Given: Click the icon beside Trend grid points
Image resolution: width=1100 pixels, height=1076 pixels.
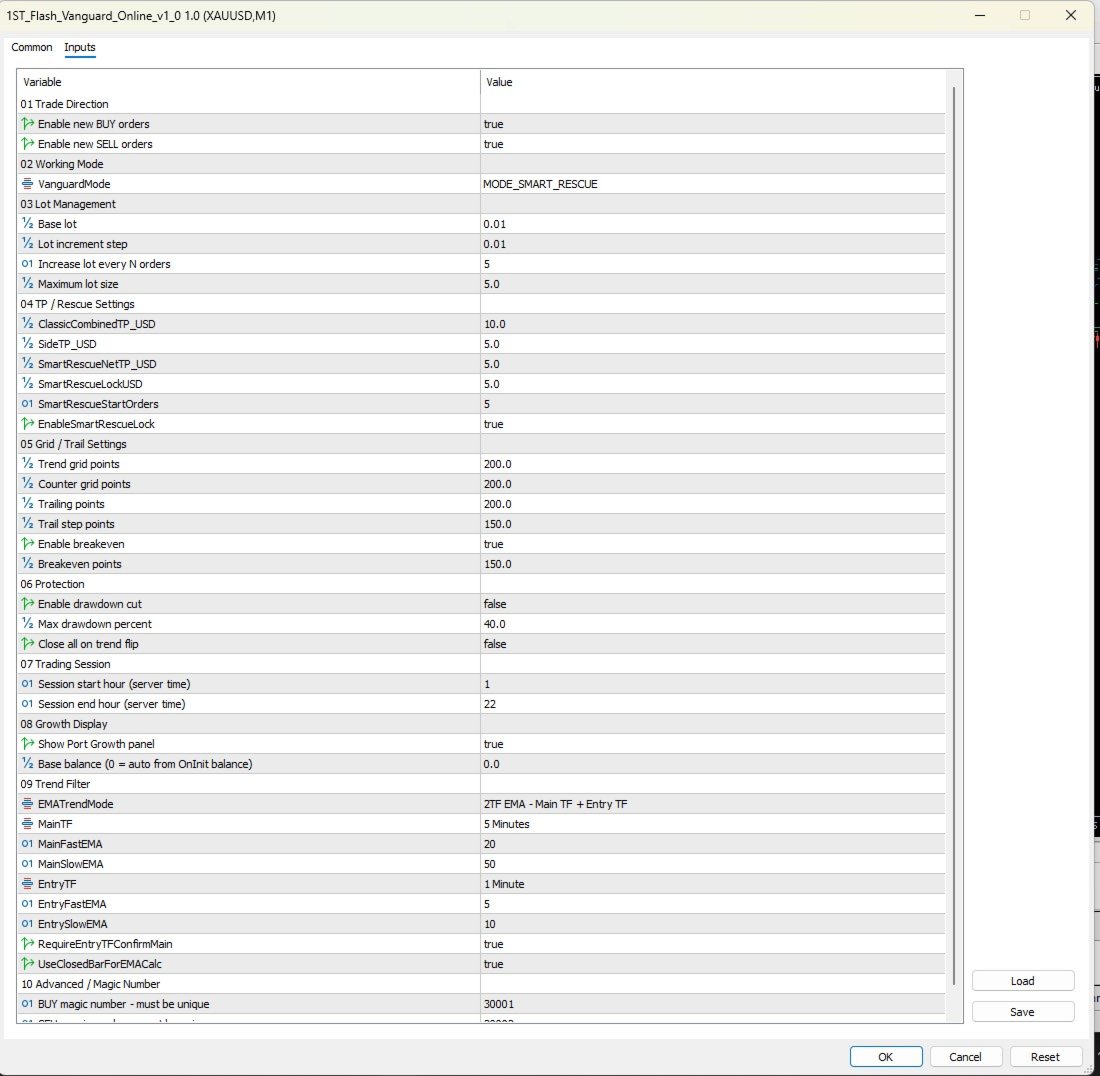Looking at the screenshot, I should click(27, 464).
